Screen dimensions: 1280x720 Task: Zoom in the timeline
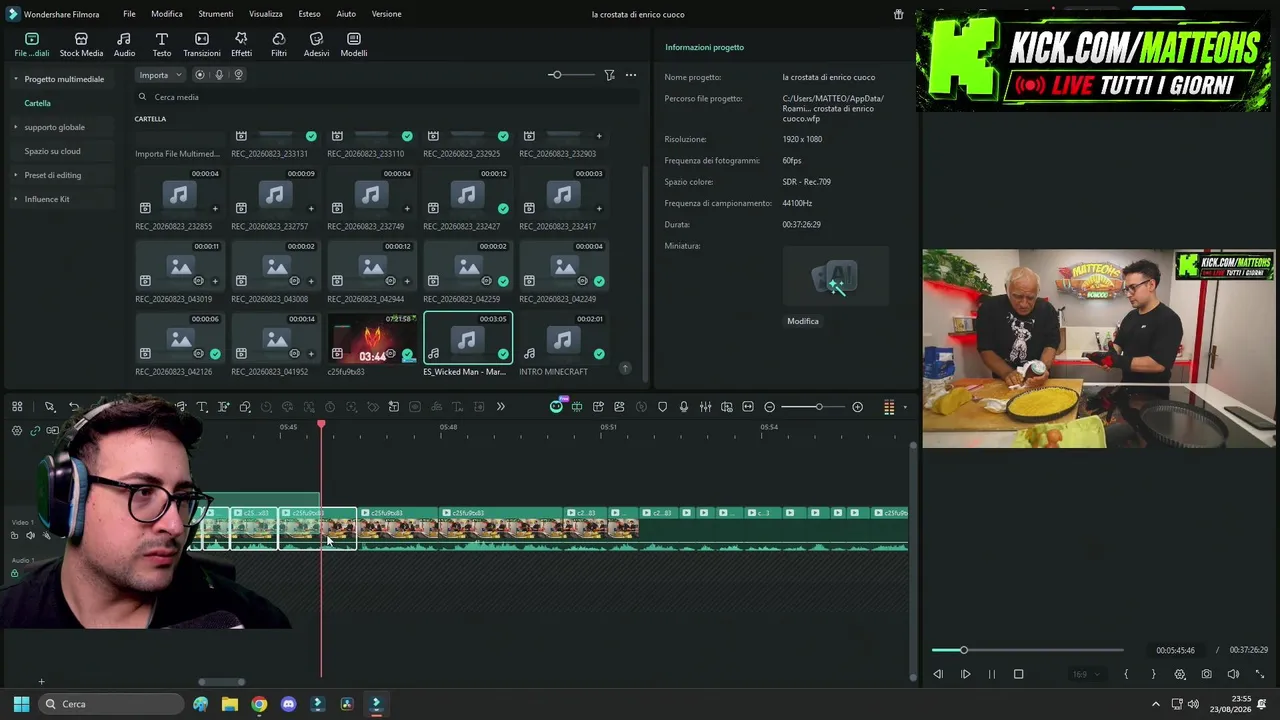click(857, 407)
